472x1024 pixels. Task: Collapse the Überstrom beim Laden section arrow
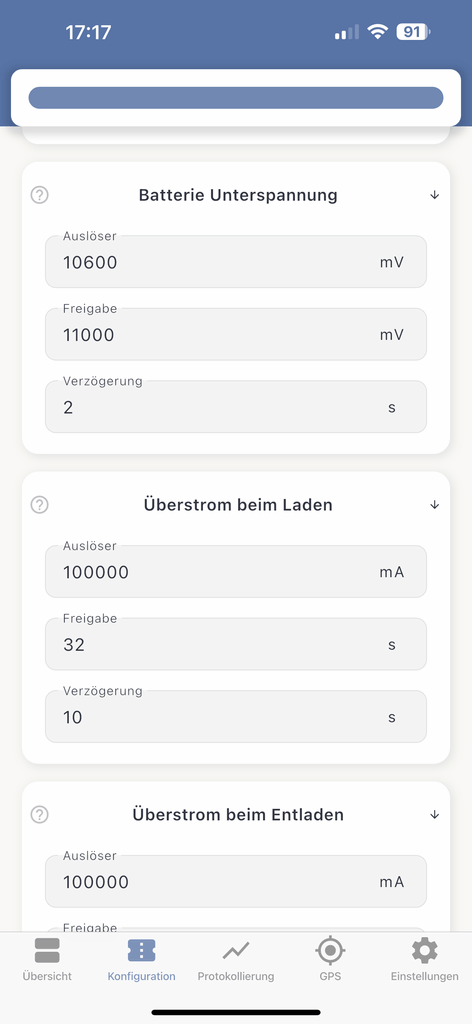(x=435, y=504)
